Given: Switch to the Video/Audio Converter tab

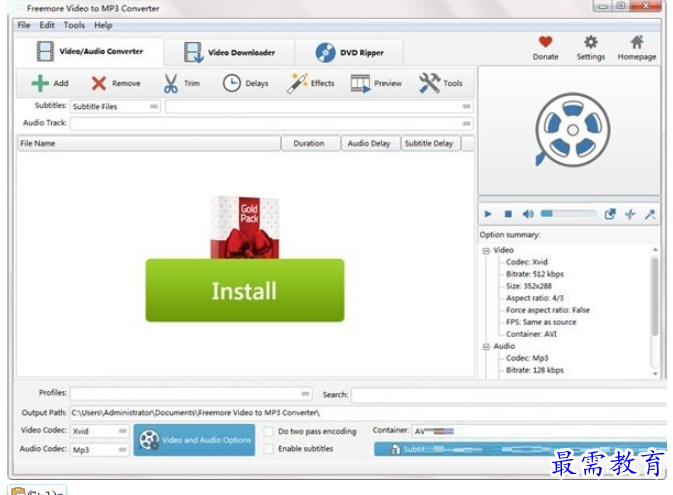Looking at the screenshot, I should point(89,52).
